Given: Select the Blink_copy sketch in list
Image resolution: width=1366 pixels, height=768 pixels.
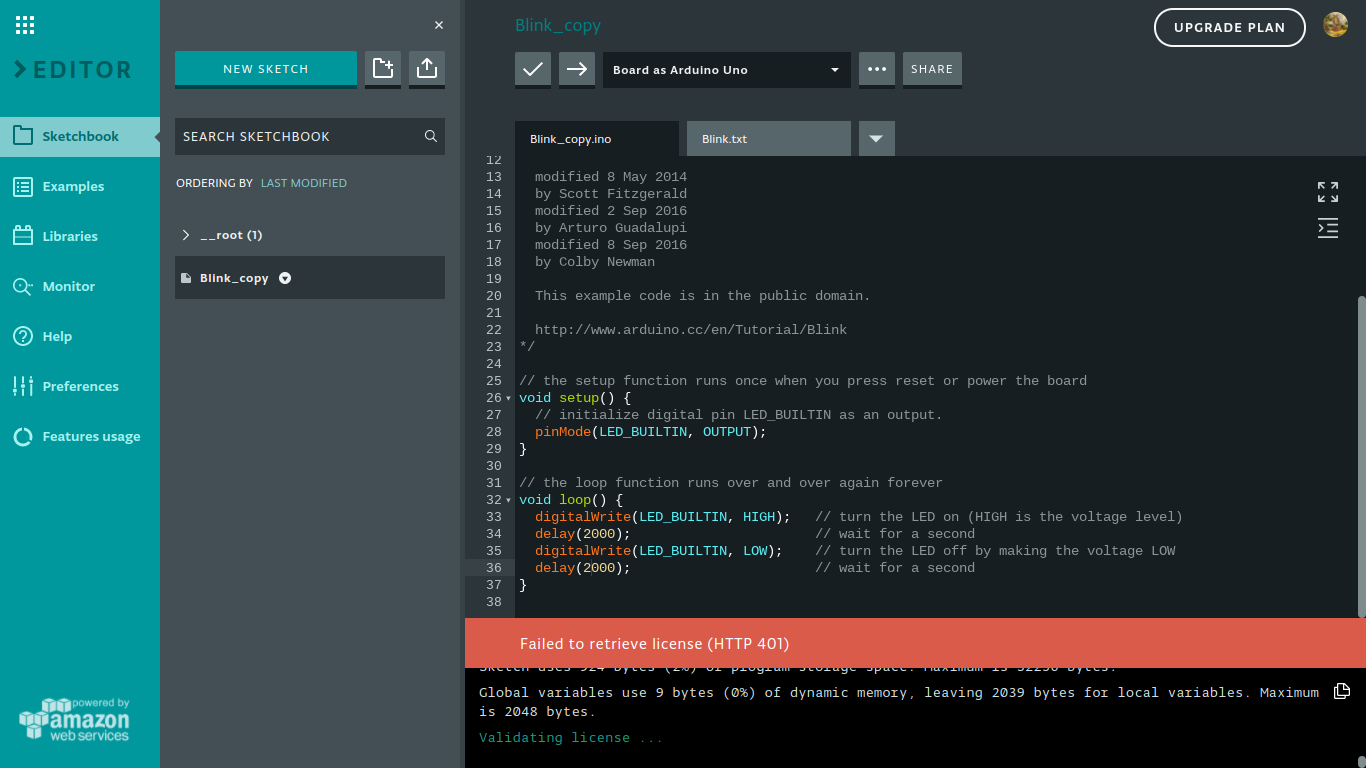Looking at the screenshot, I should 310,278.
